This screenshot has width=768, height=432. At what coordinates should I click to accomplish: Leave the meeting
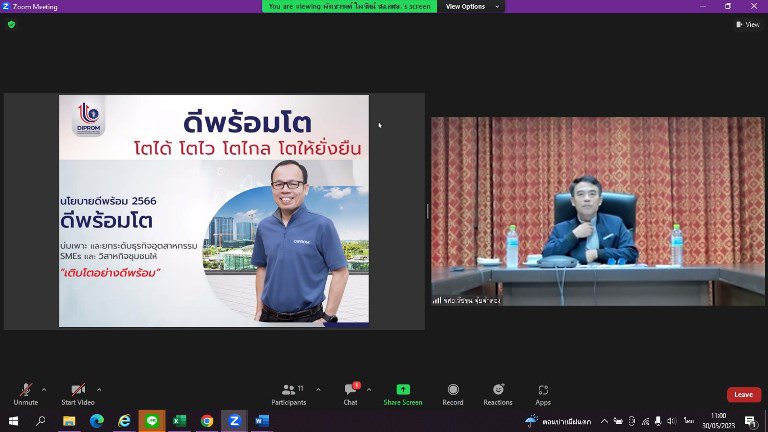pyautogui.click(x=744, y=394)
